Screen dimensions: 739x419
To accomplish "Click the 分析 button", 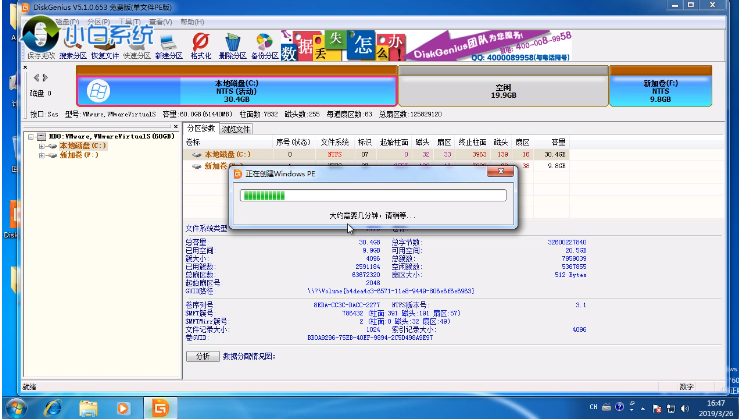I will pyautogui.click(x=201, y=355).
